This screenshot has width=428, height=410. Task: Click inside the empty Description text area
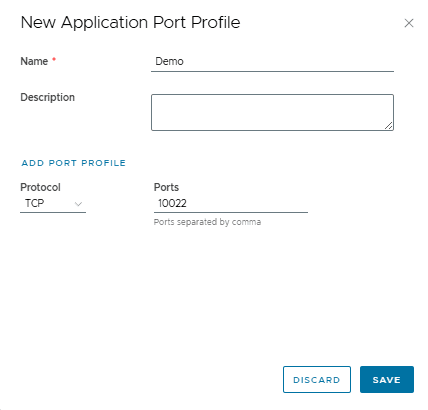click(272, 112)
